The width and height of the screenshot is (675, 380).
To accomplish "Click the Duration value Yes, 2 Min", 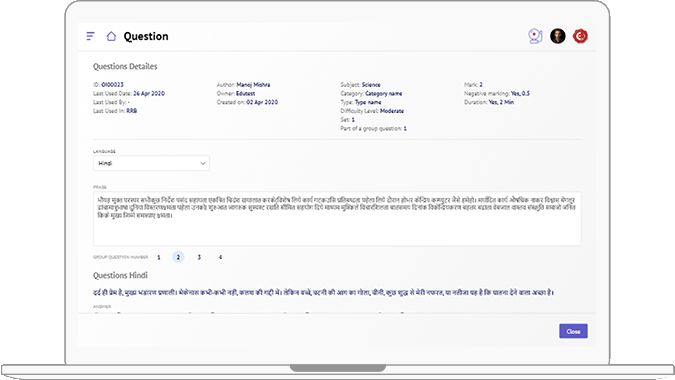I will tap(501, 102).
